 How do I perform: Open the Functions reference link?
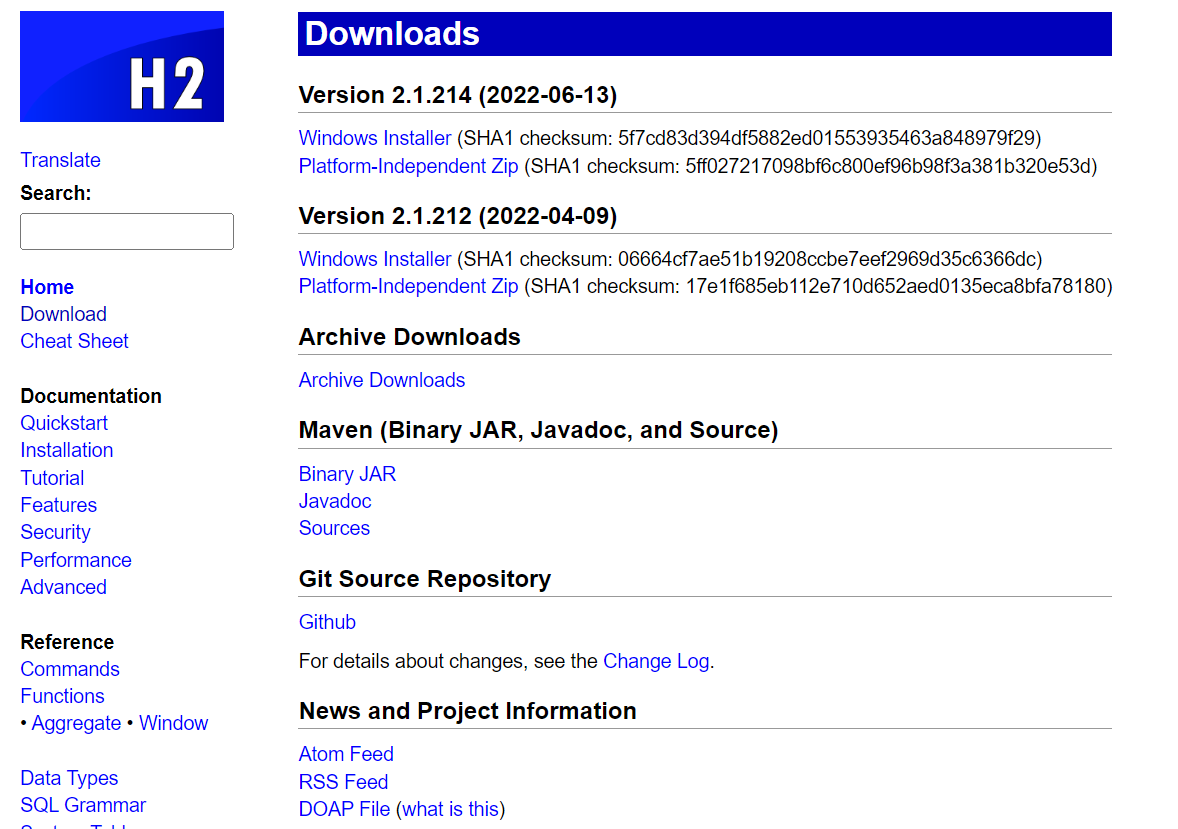coord(62,696)
